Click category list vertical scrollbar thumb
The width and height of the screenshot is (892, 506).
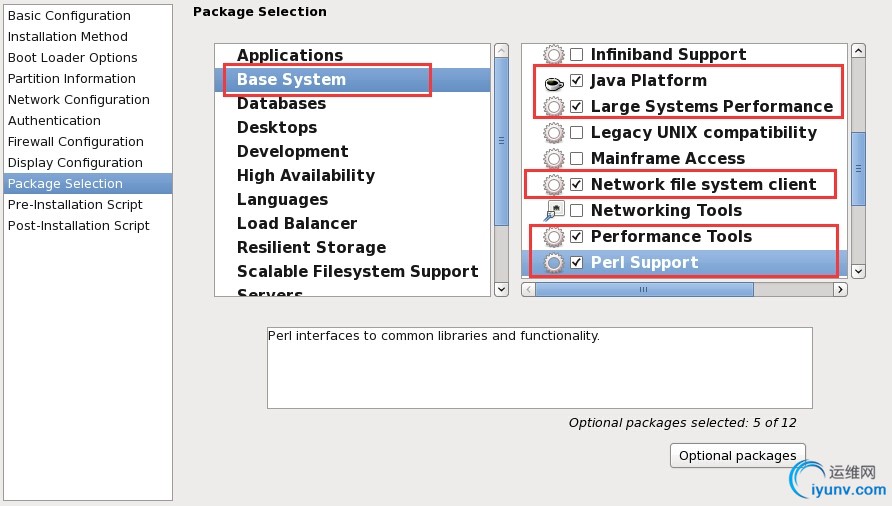(x=501, y=142)
